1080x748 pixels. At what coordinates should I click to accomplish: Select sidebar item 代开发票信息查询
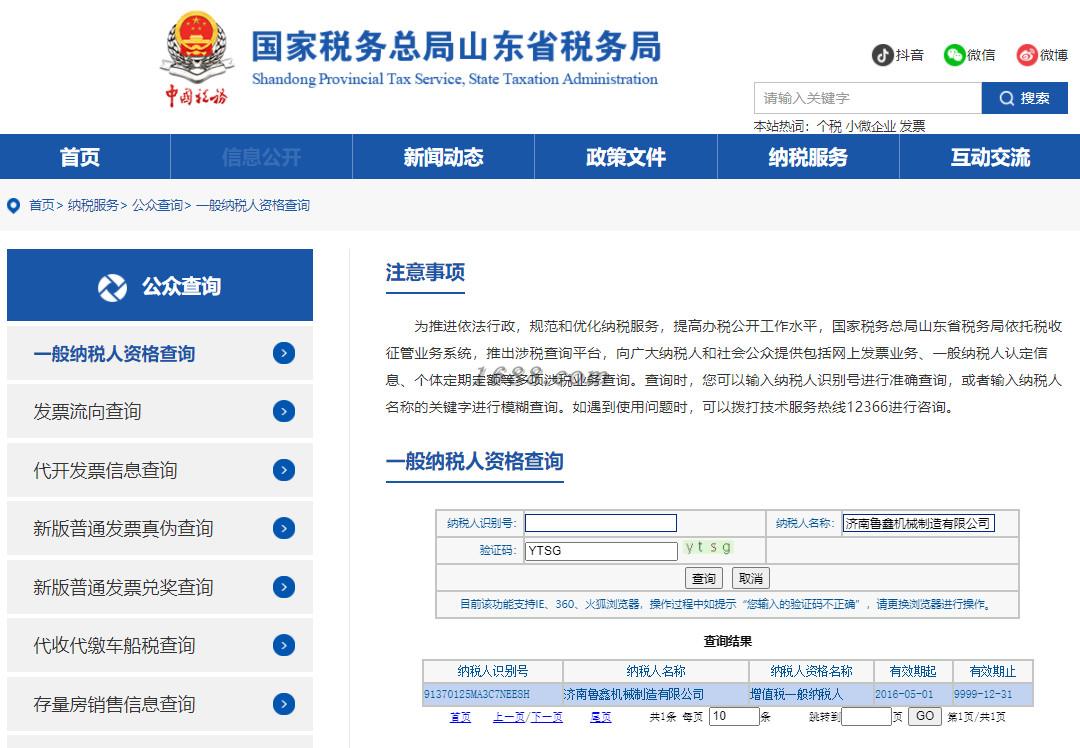[x=160, y=470]
